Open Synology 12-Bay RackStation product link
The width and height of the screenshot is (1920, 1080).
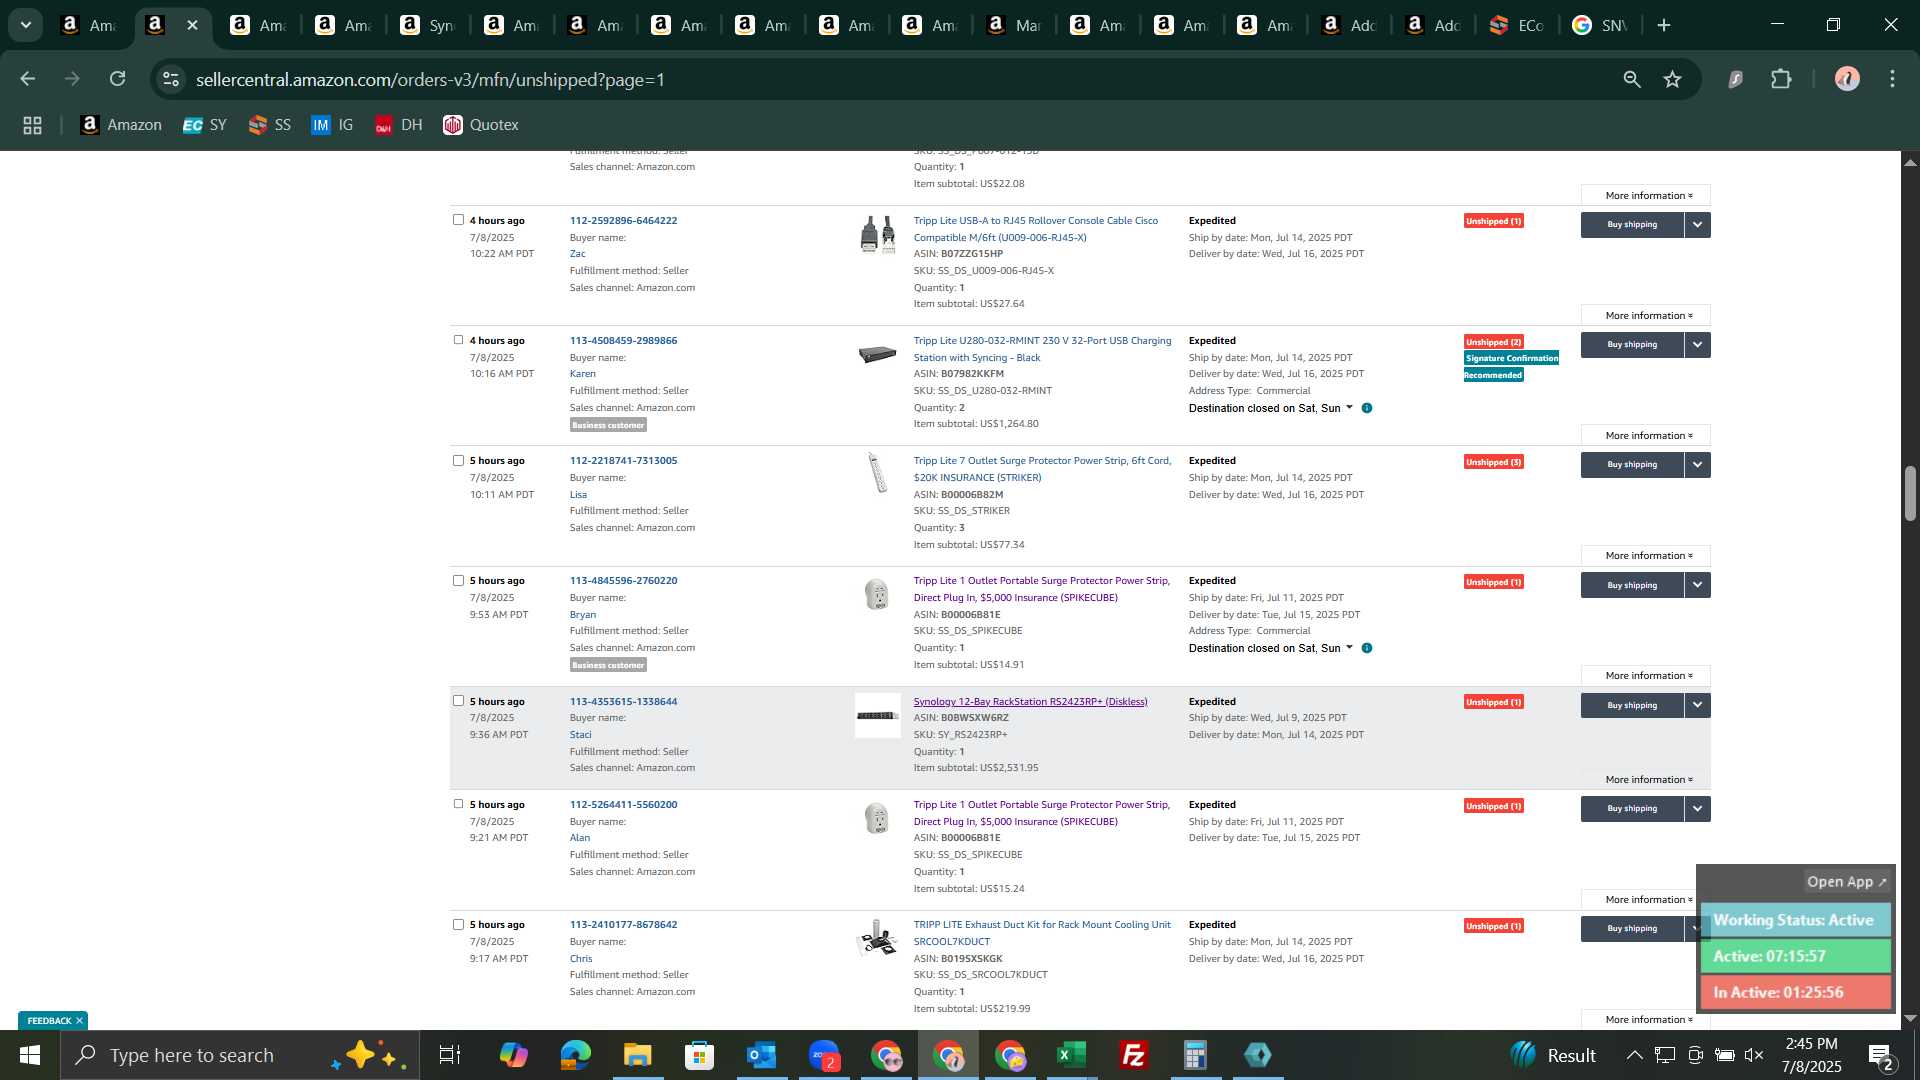click(x=1030, y=701)
